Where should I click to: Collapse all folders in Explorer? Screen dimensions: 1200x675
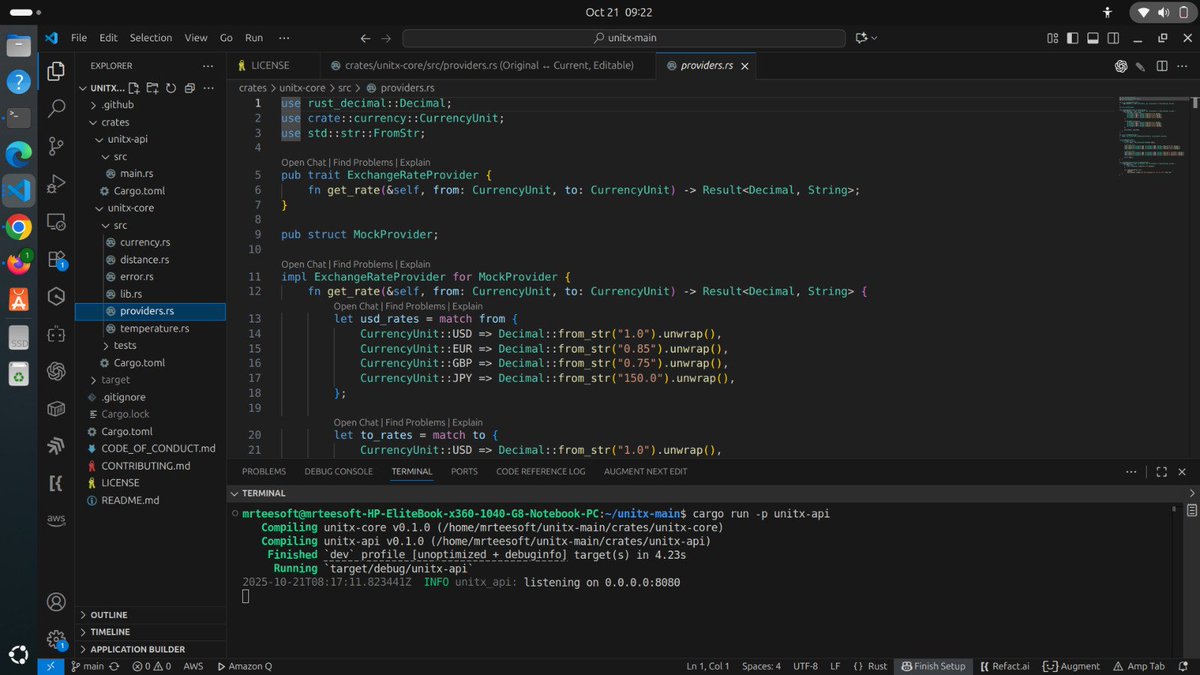click(x=188, y=88)
